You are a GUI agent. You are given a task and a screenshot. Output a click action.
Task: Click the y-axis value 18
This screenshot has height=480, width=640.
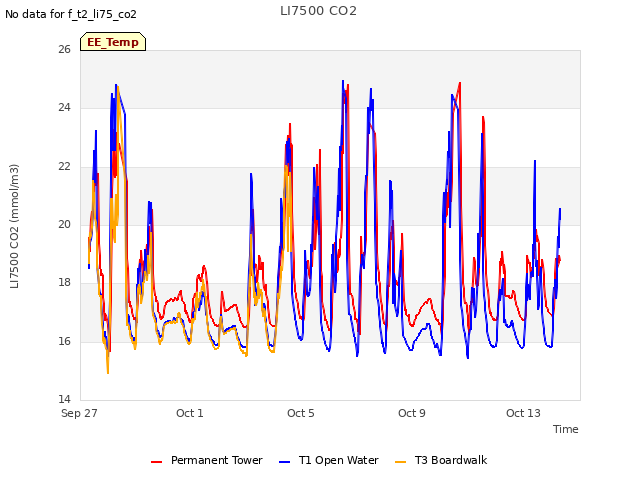(x=64, y=282)
